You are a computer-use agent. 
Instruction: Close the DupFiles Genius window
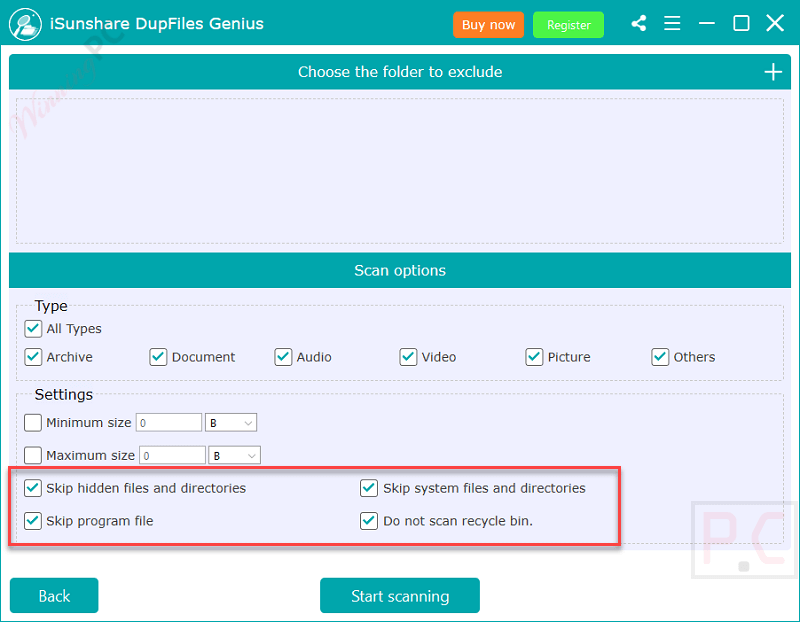pyautogui.click(x=775, y=23)
